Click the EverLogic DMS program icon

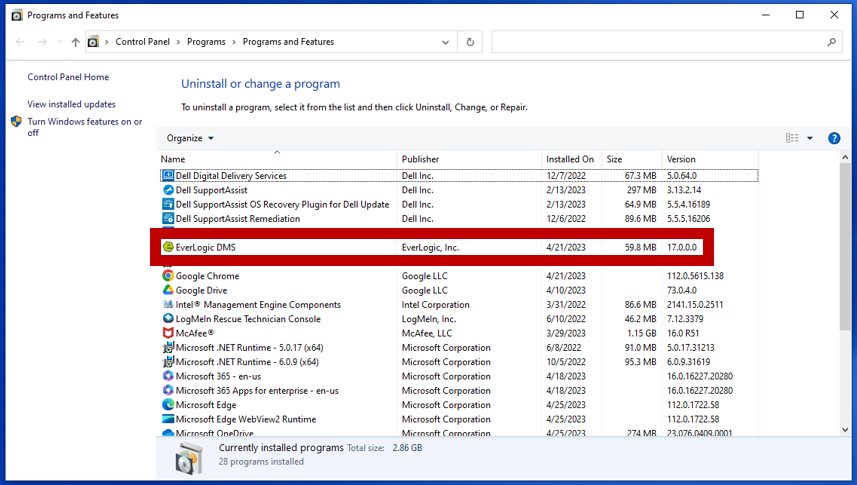[168, 247]
